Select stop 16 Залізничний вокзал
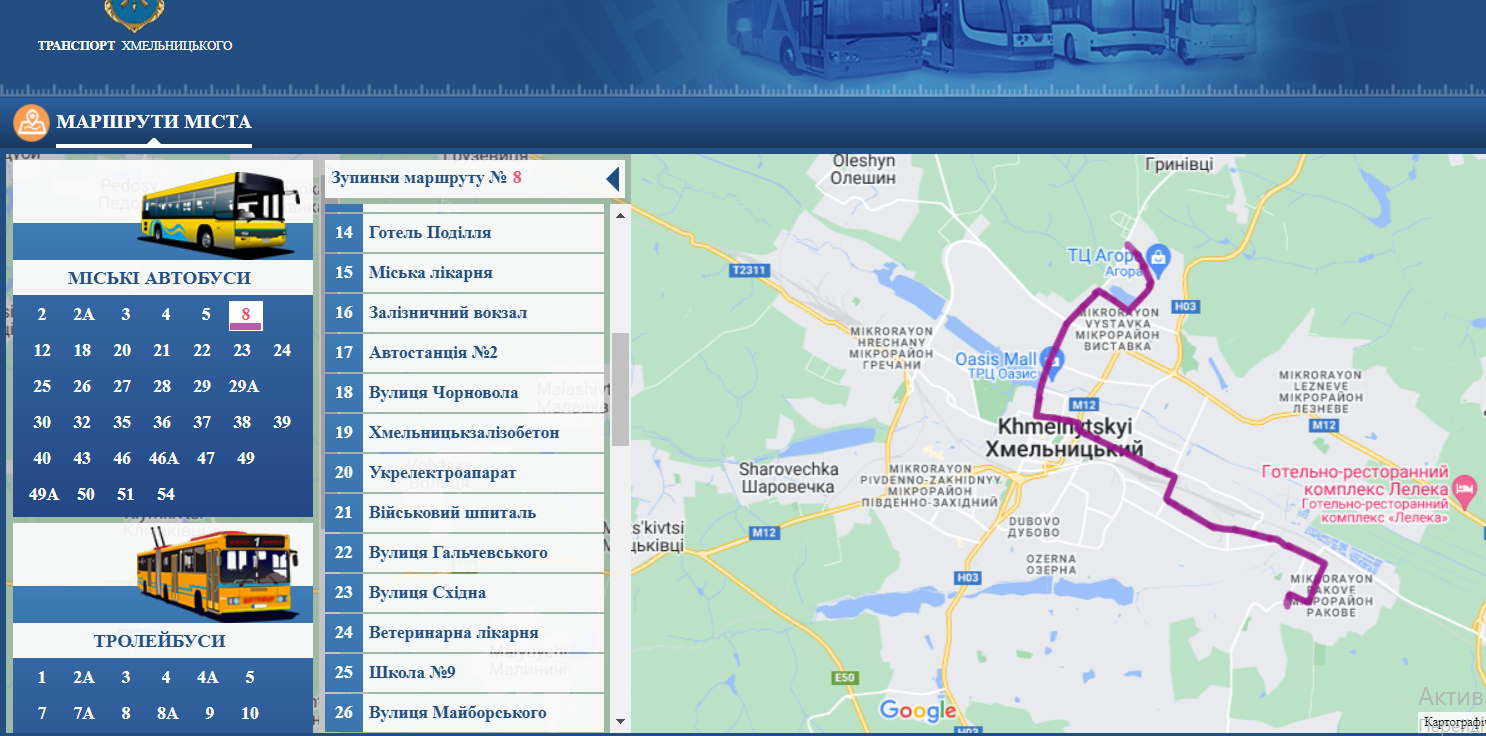Screen dimensions: 1486x736 (447, 313)
